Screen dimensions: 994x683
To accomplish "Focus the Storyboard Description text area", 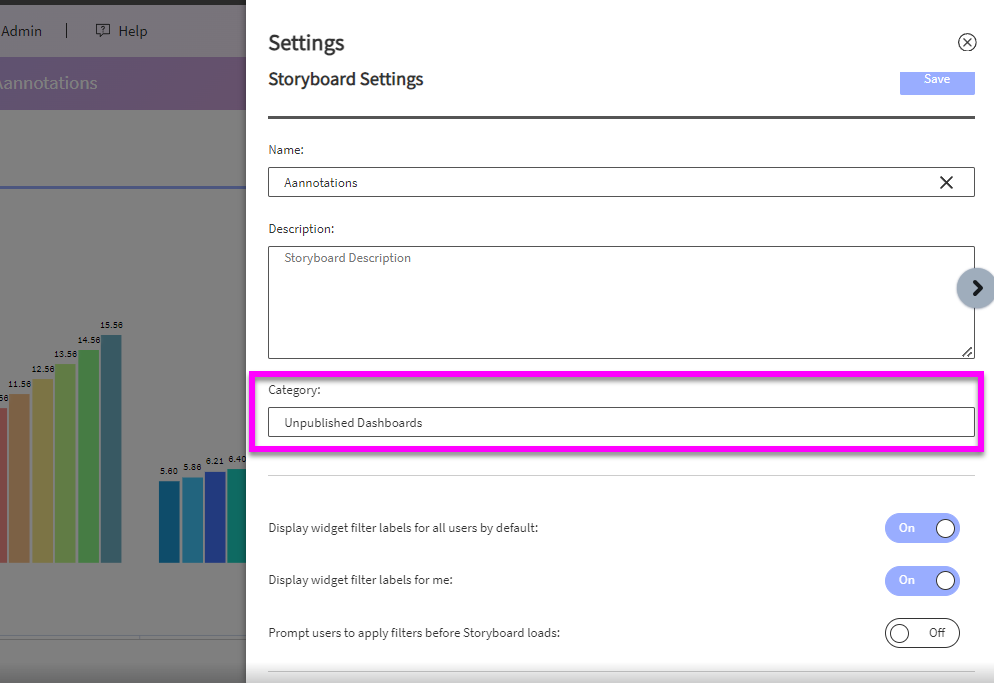I will [x=620, y=302].
